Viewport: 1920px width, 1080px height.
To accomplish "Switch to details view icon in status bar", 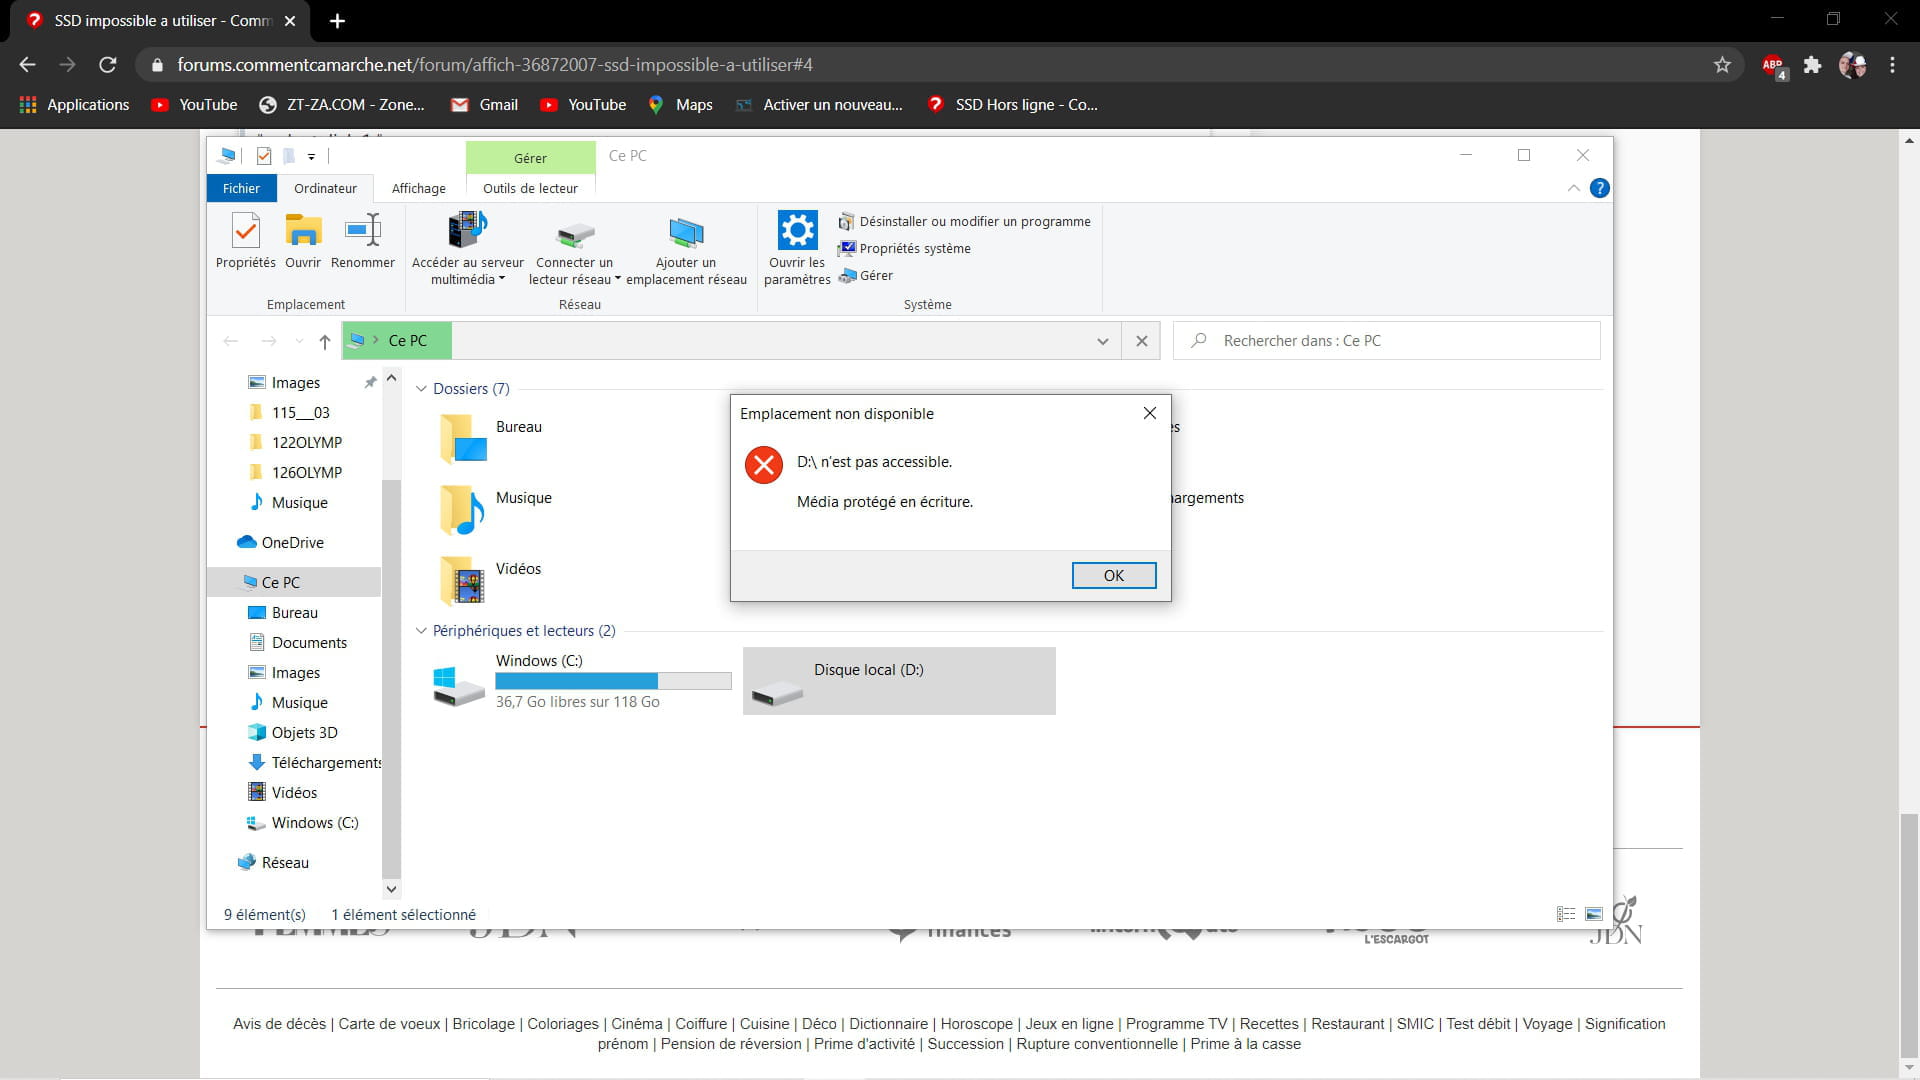I will coord(1566,914).
